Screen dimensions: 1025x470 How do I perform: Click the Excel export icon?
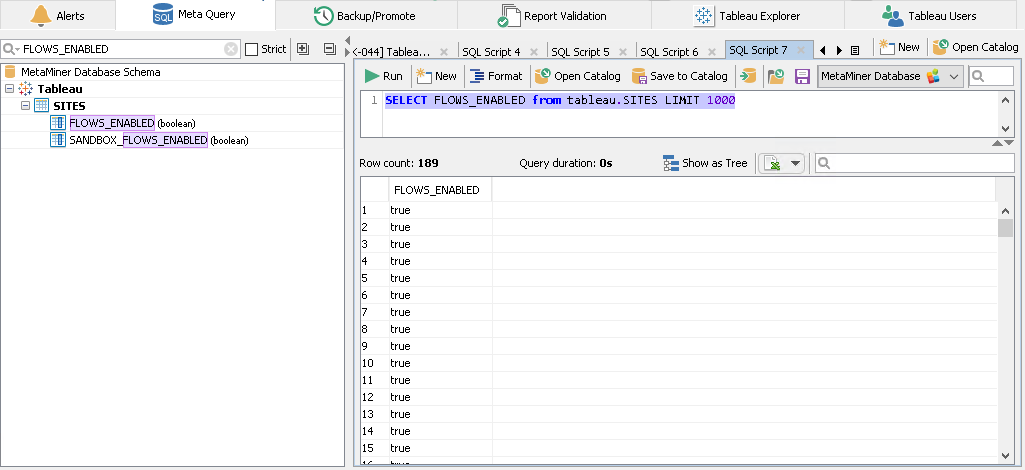coord(774,163)
